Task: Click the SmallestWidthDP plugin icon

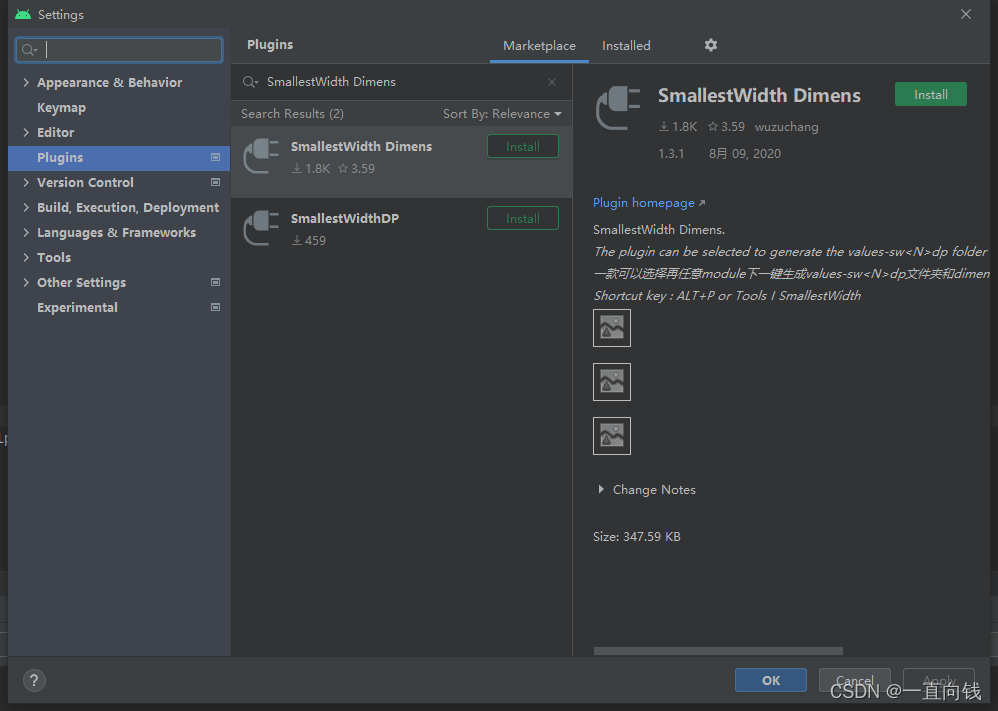Action: [x=261, y=227]
